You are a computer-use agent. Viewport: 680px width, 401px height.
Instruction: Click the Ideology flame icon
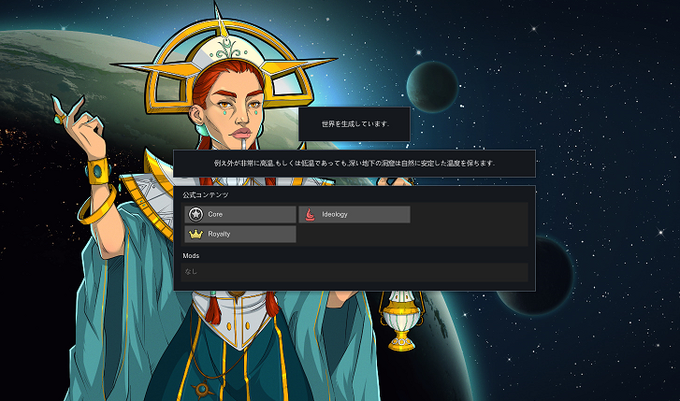pyautogui.click(x=310, y=214)
